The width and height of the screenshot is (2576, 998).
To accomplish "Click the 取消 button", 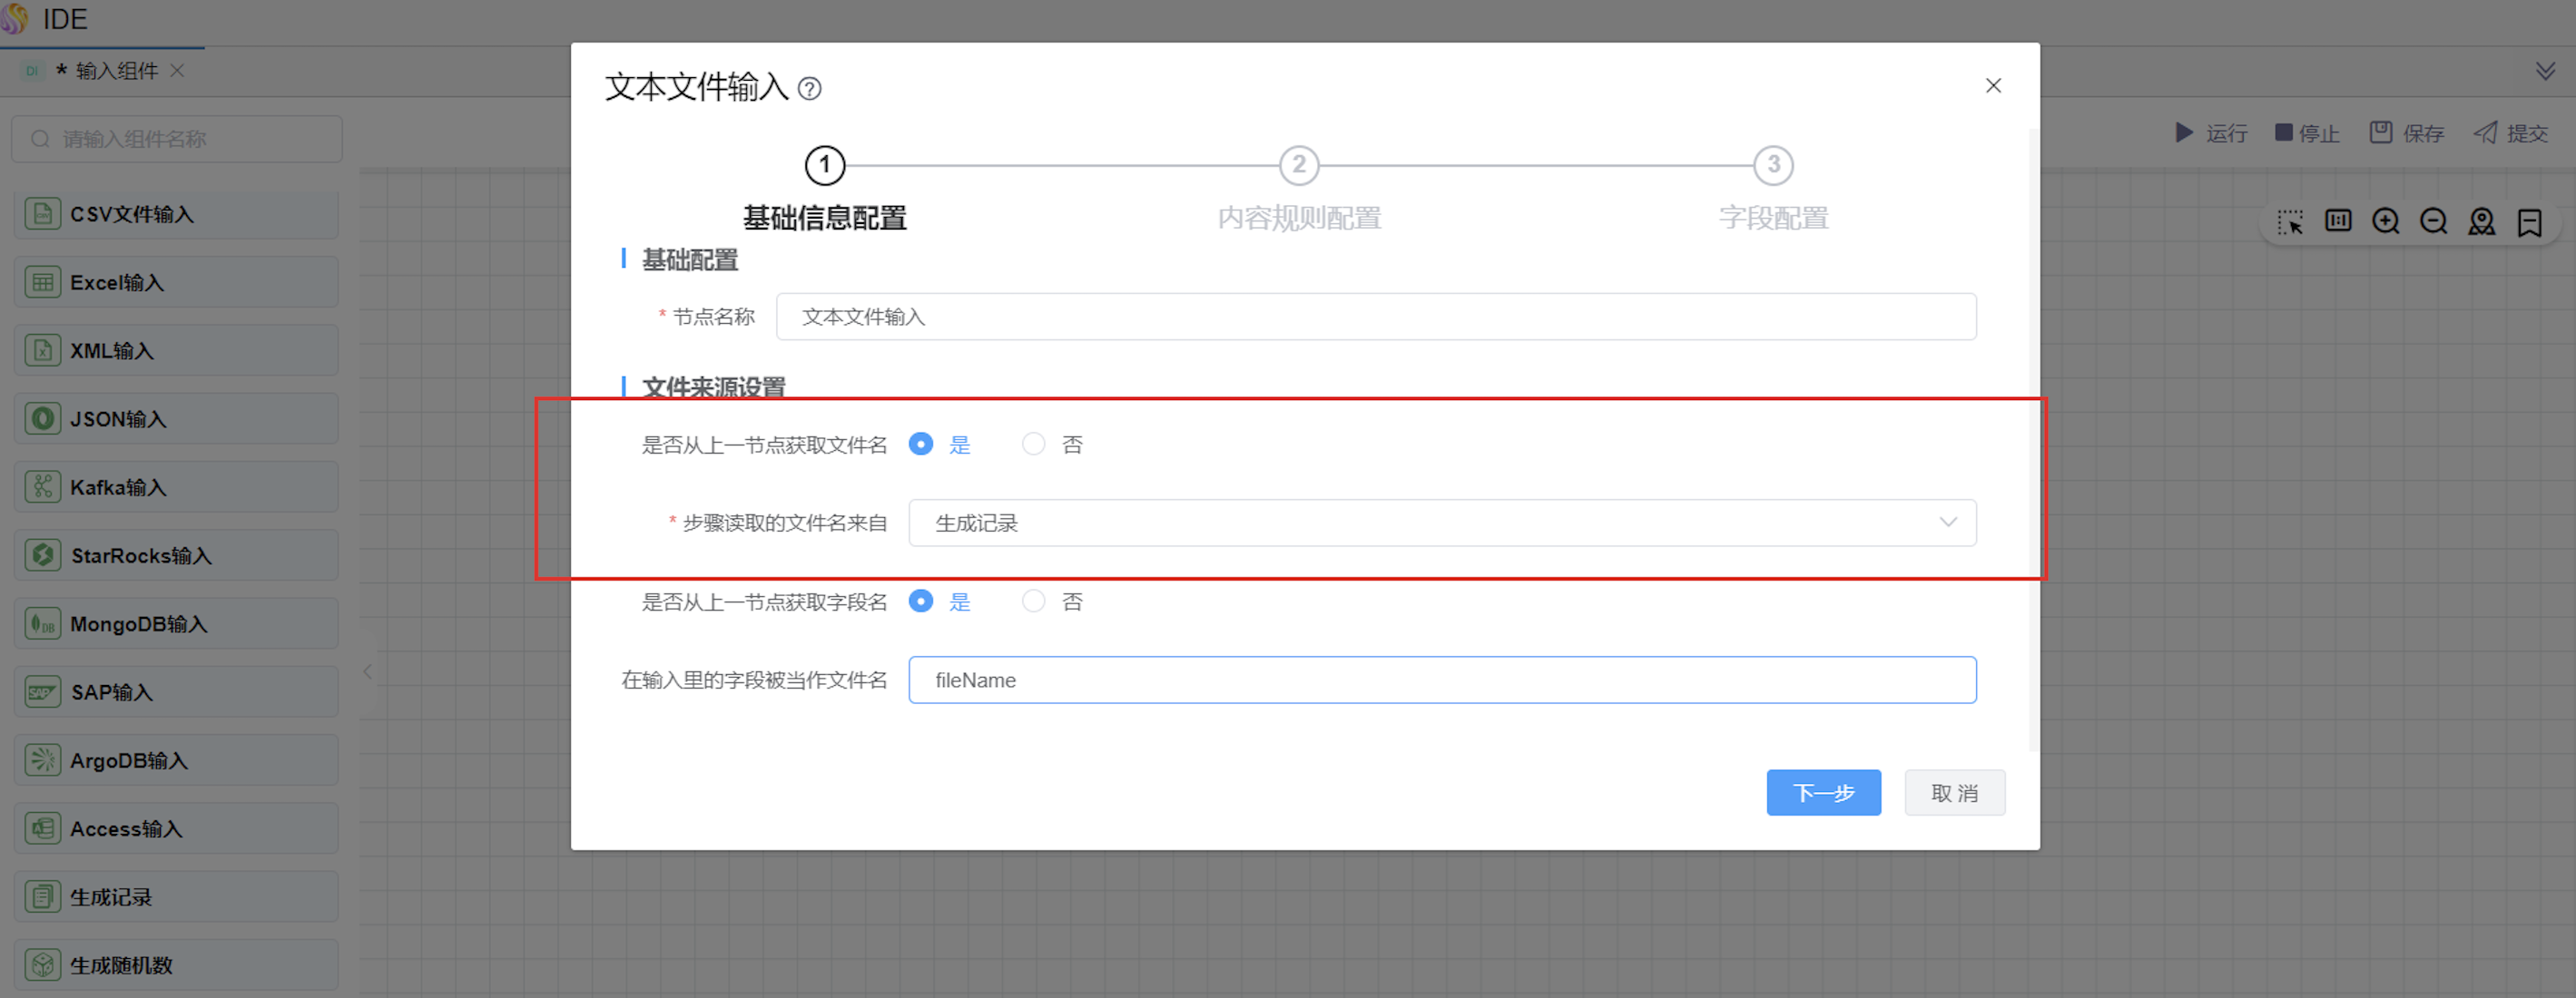I will (x=1954, y=793).
